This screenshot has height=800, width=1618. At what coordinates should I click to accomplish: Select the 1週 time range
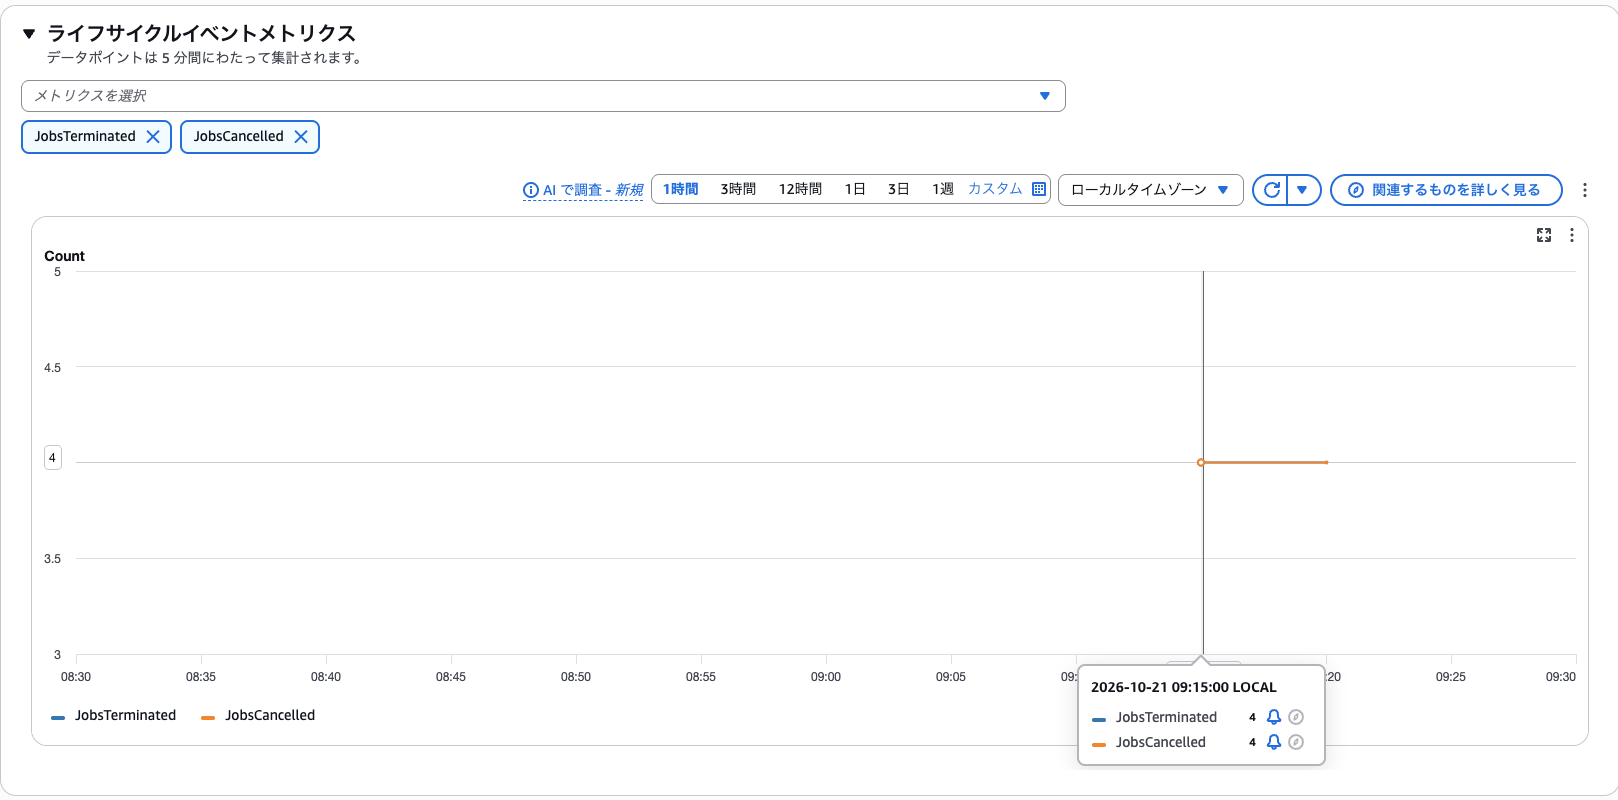point(943,189)
